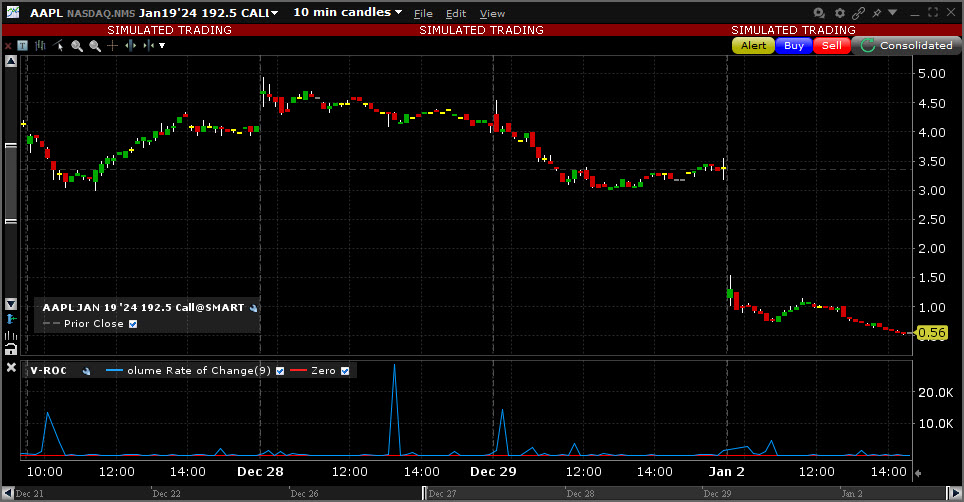Click the second magnifier zoom icon
This screenshot has width=964, height=502.
point(95,45)
